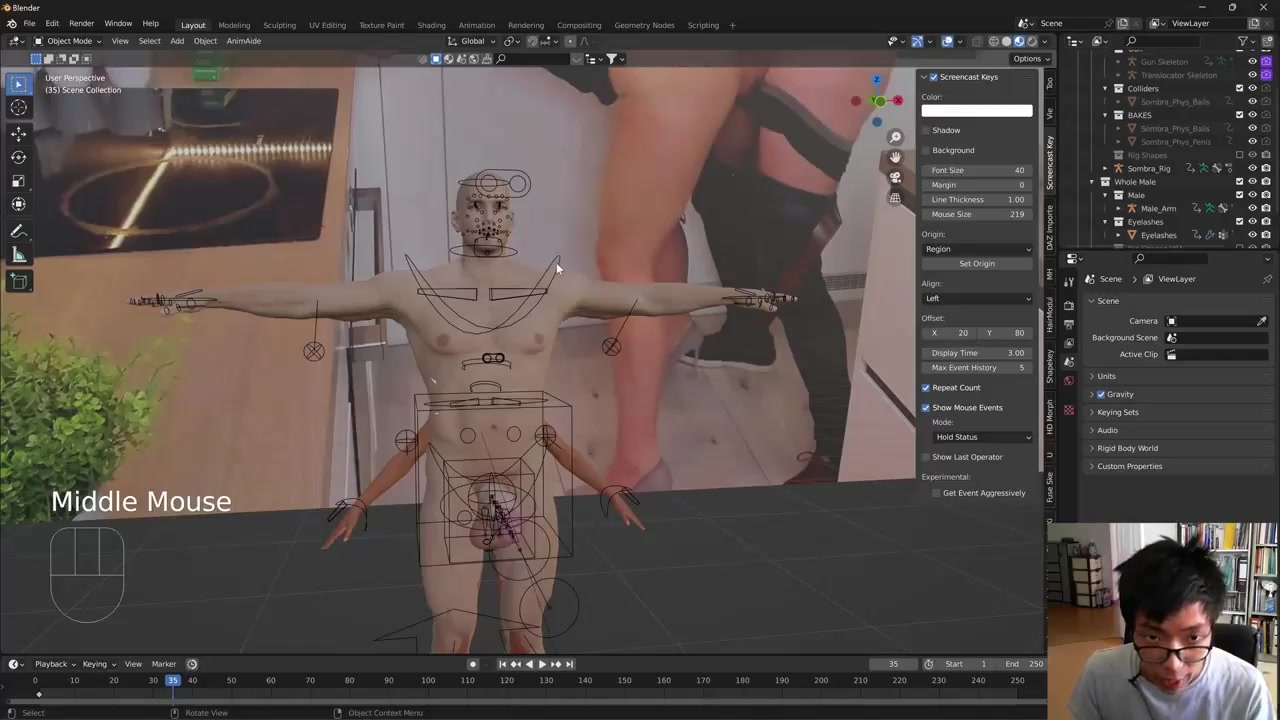The image size is (1280, 720).
Task: Switch to the Sculpting workspace tab
Action: click(x=279, y=25)
